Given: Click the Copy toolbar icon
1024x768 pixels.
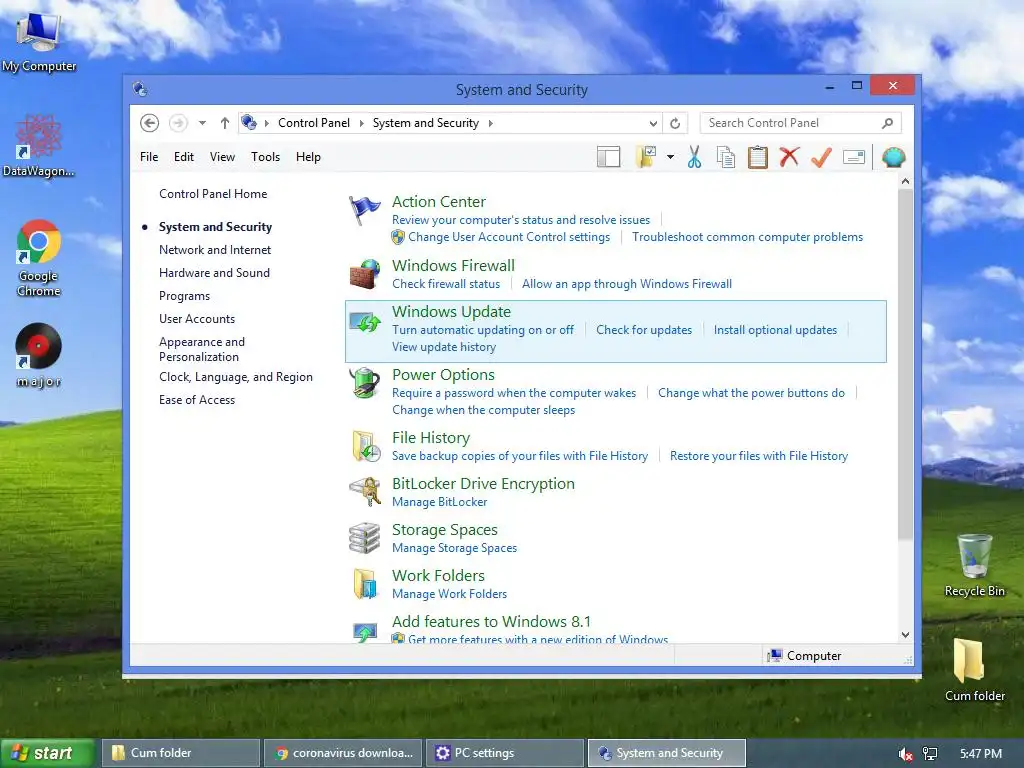Looking at the screenshot, I should tap(726, 157).
